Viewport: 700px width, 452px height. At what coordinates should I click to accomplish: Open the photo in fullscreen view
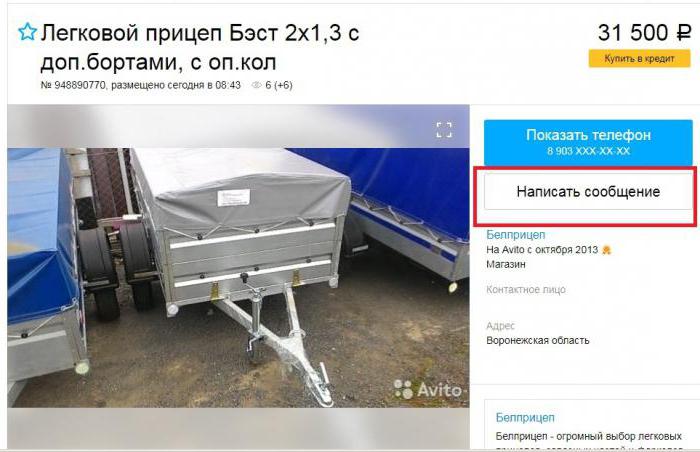click(444, 130)
